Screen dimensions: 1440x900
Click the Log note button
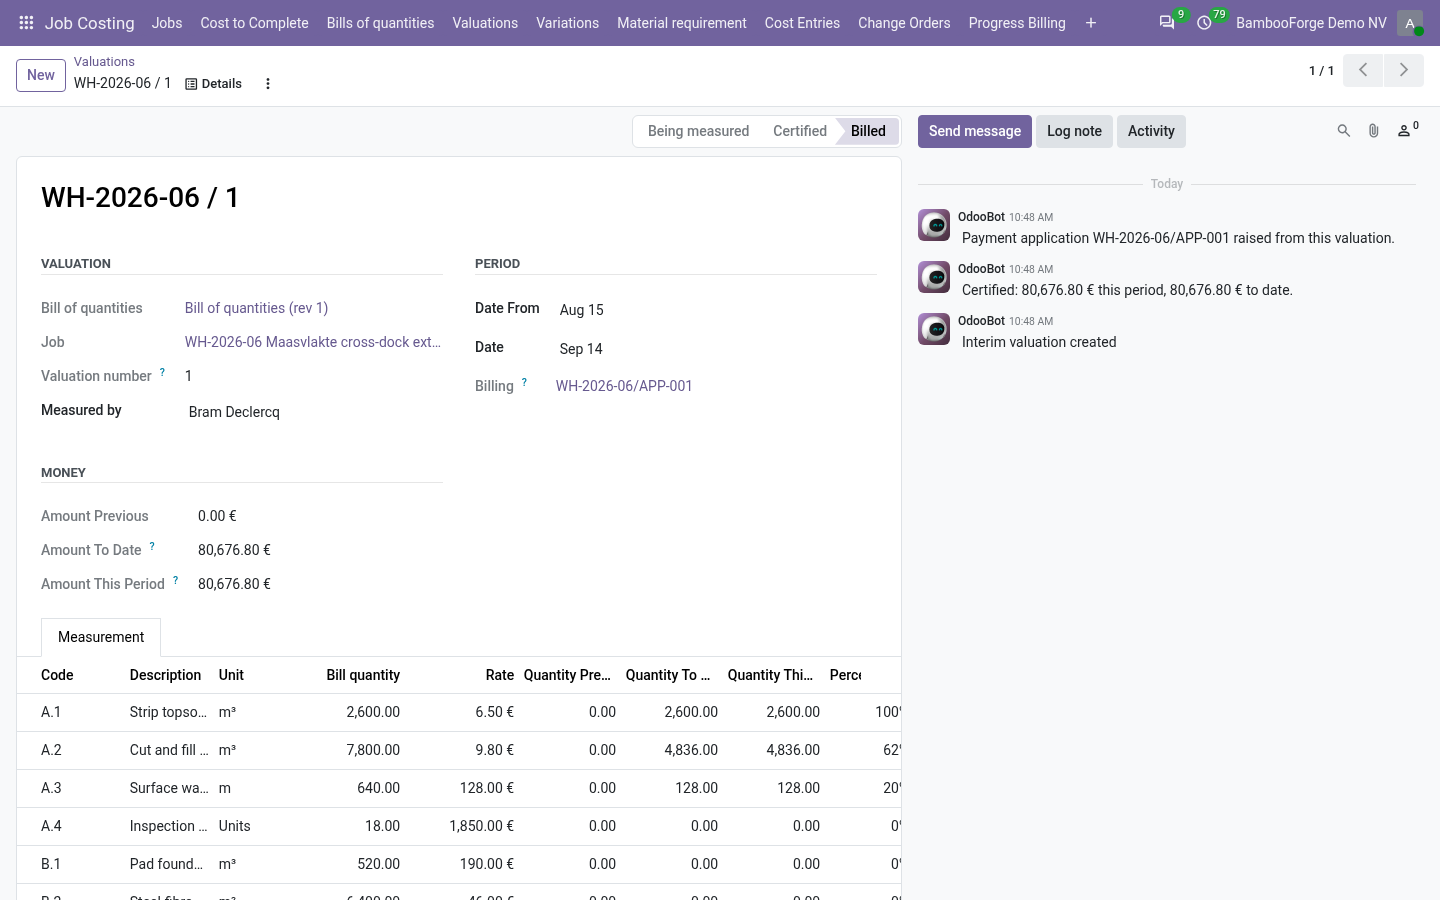pyautogui.click(x=1074, y=131)
